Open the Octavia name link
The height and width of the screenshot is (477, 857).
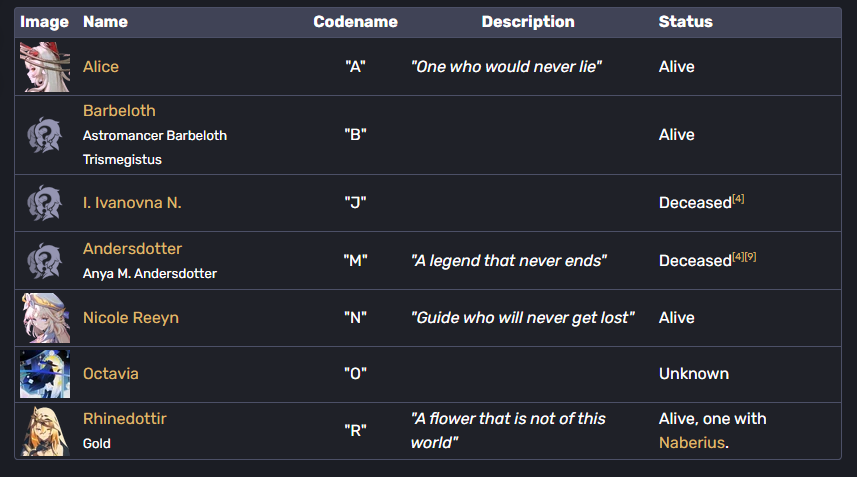click(111, 374)
